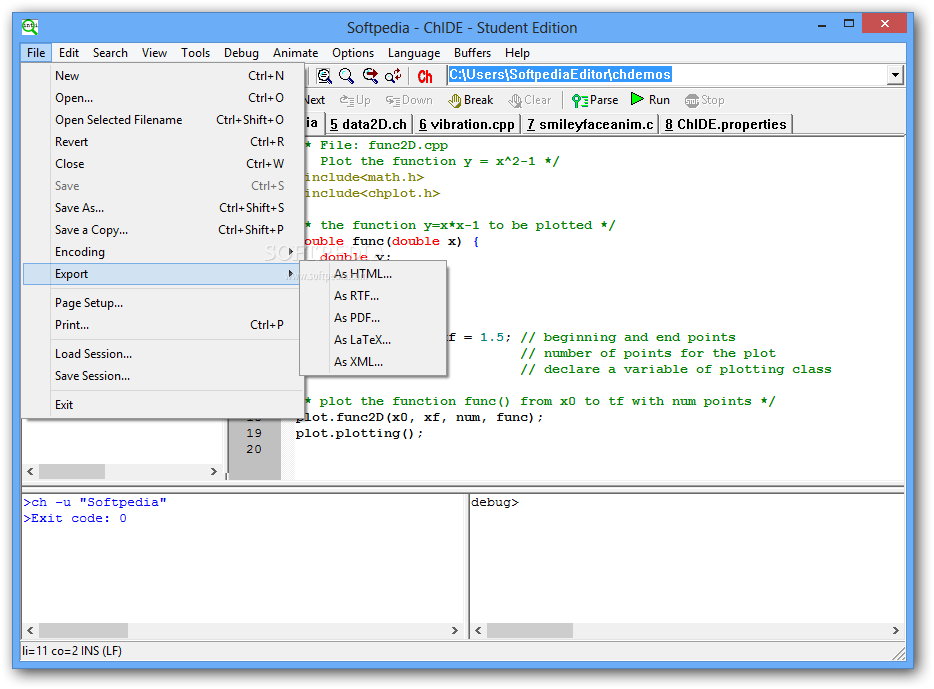Choose Save As... menu entry
Viewport: 934px width, 689px height.
click(162, 208)
